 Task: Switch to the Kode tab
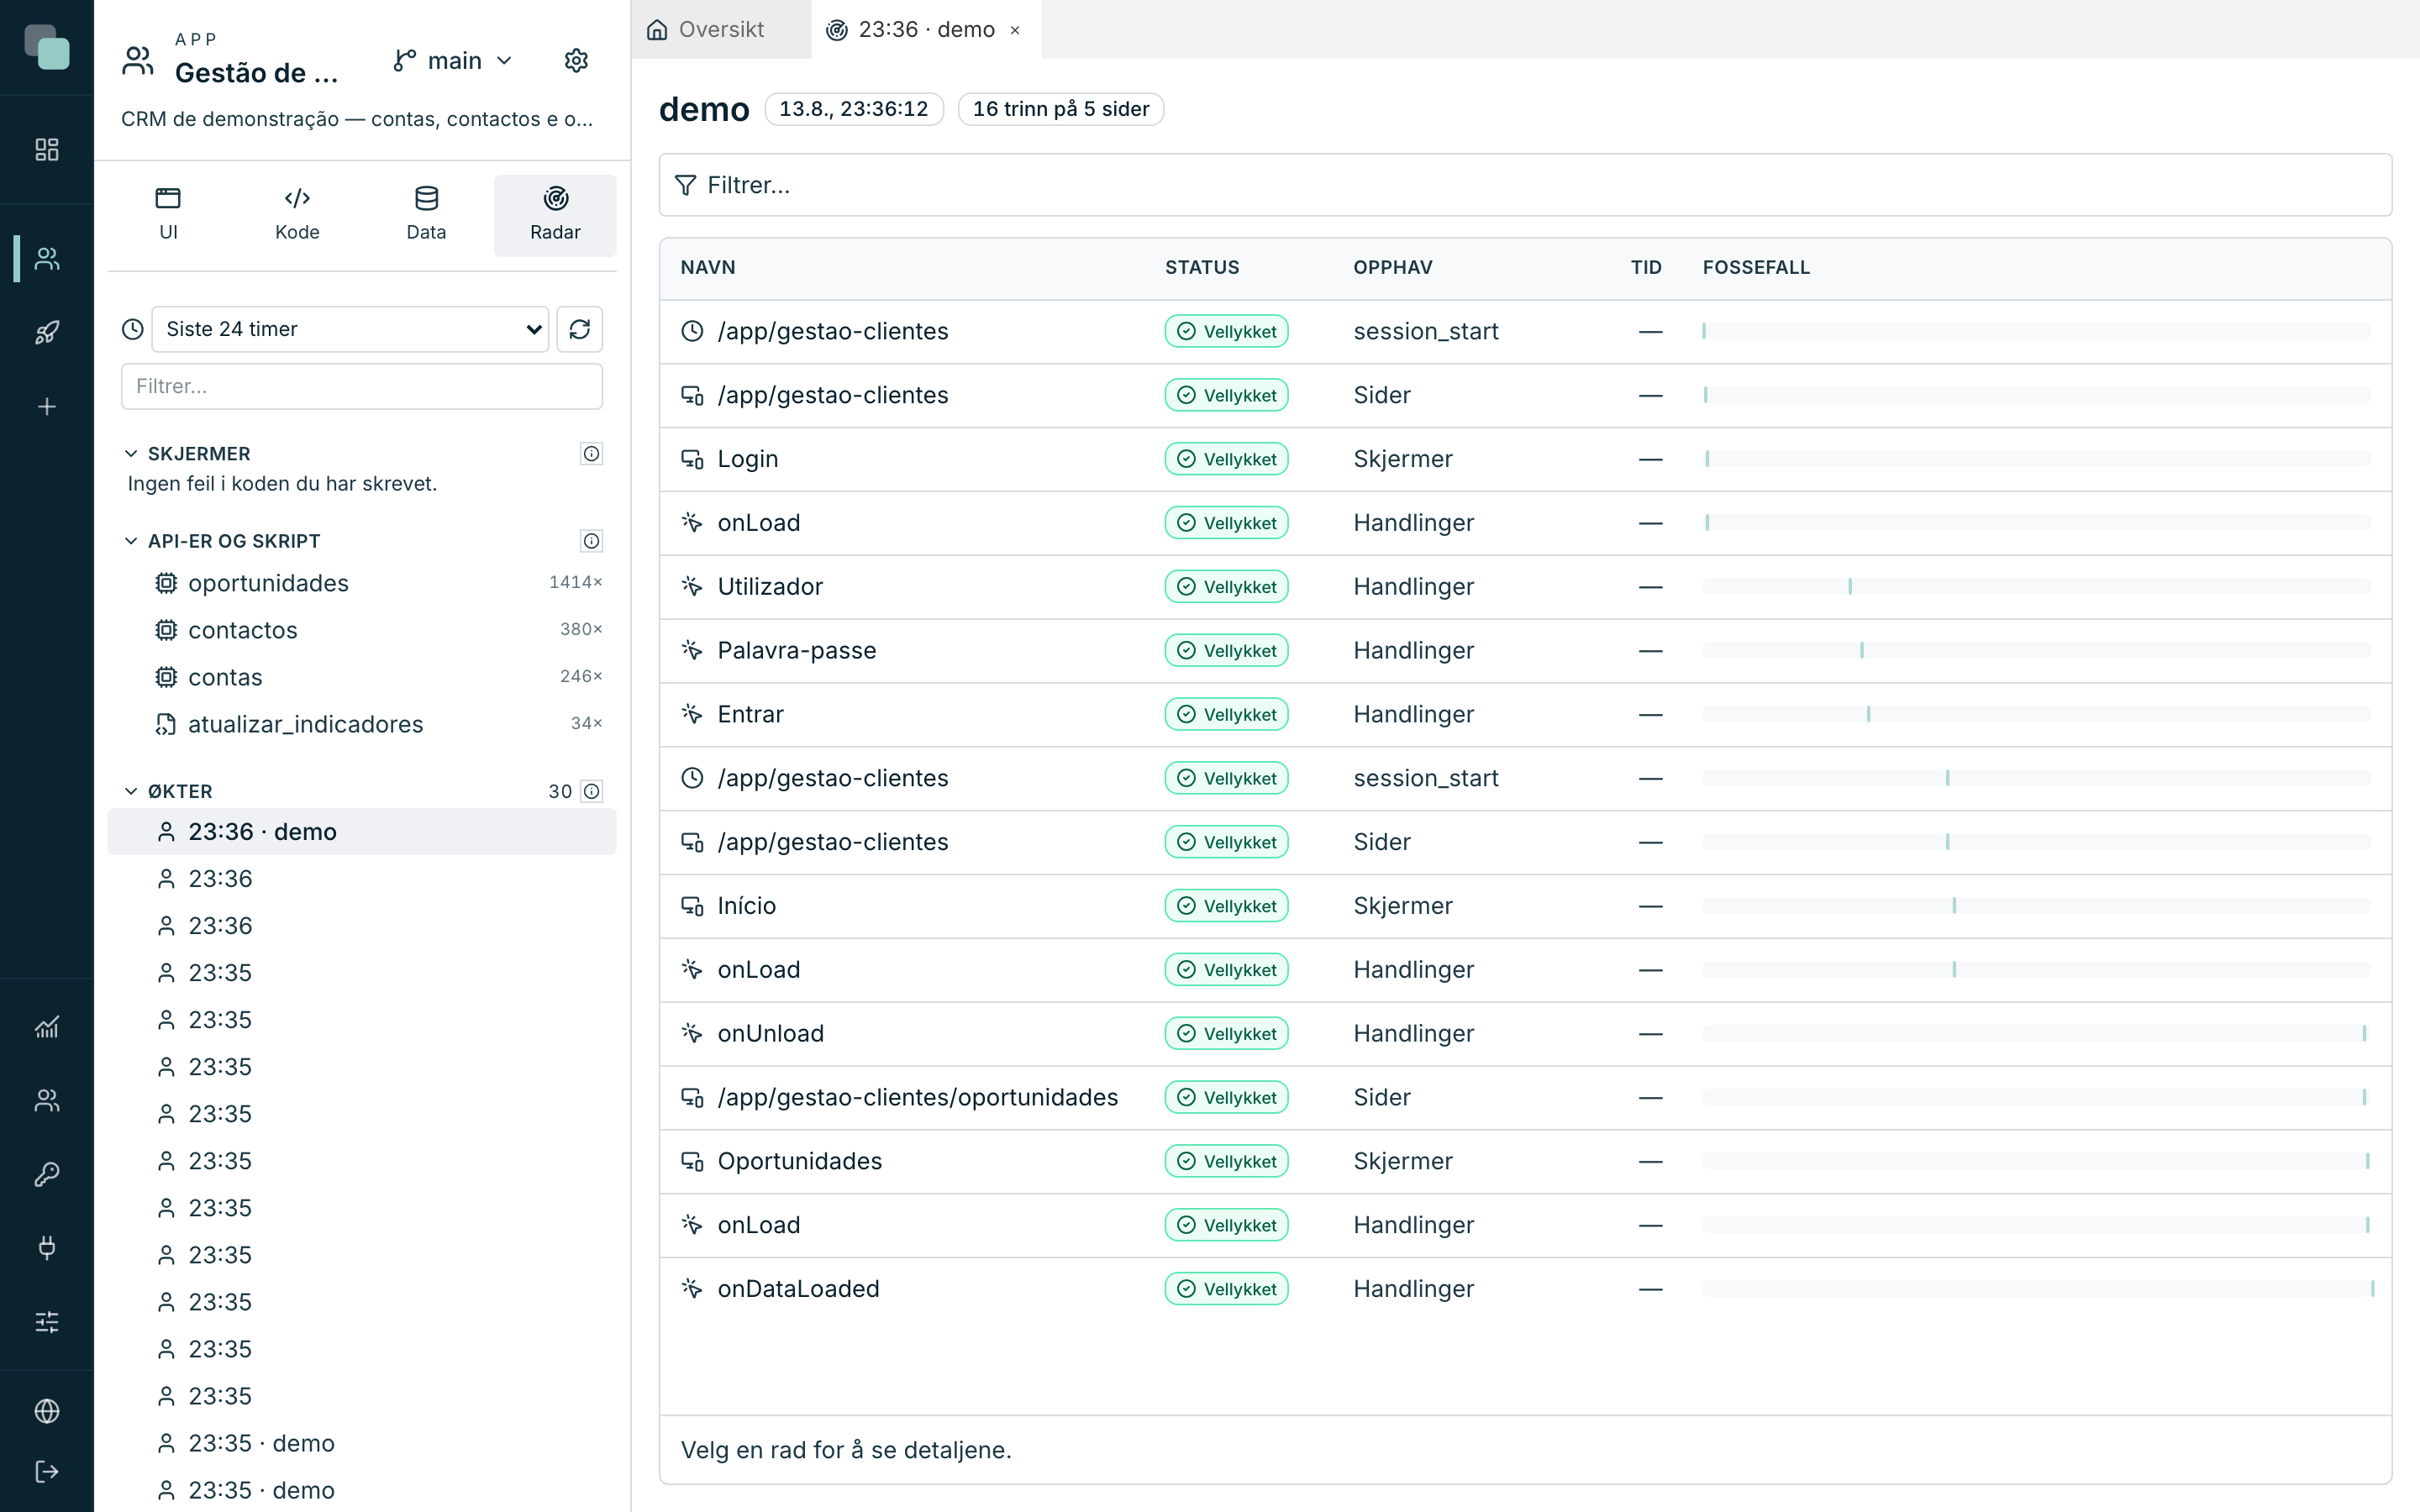point(297,215)
